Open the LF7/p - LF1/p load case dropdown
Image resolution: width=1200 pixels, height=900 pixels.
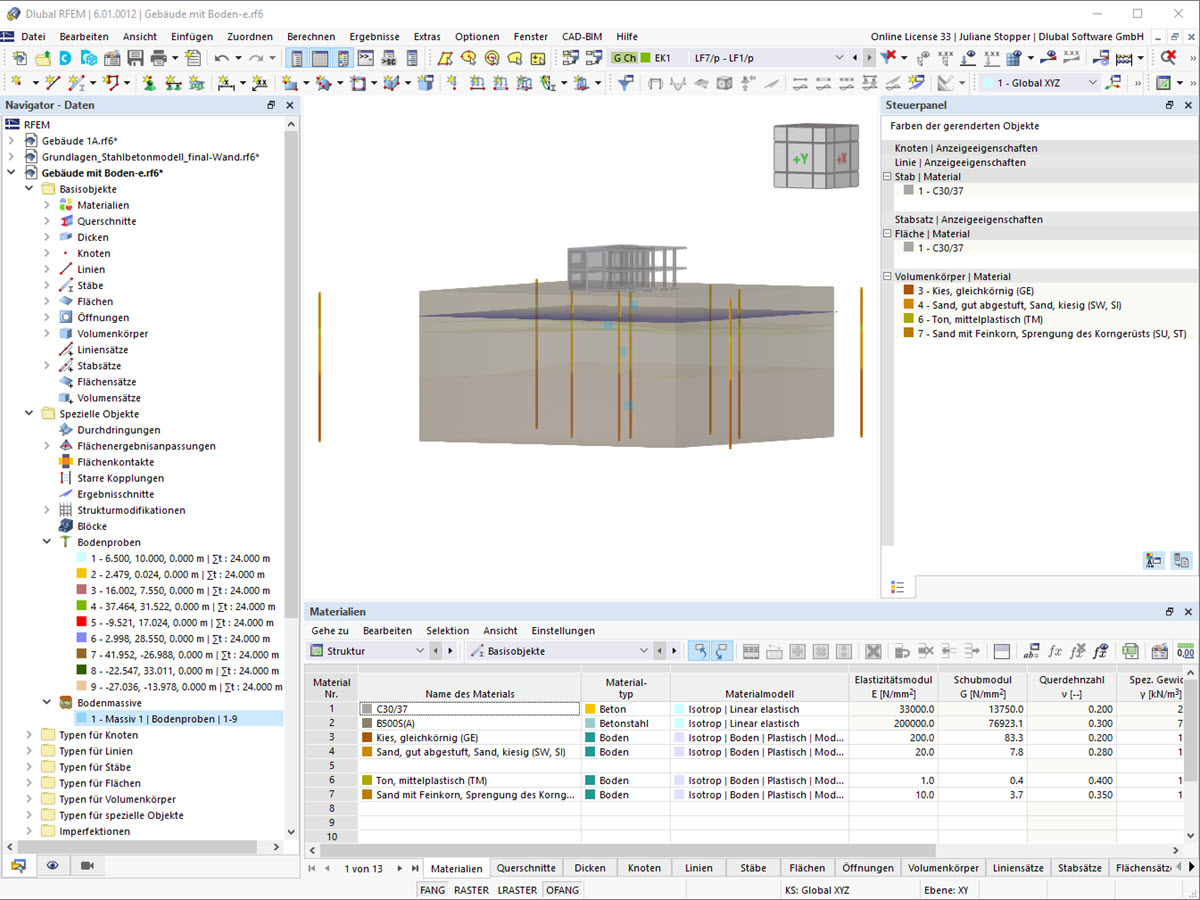(838, 58)
